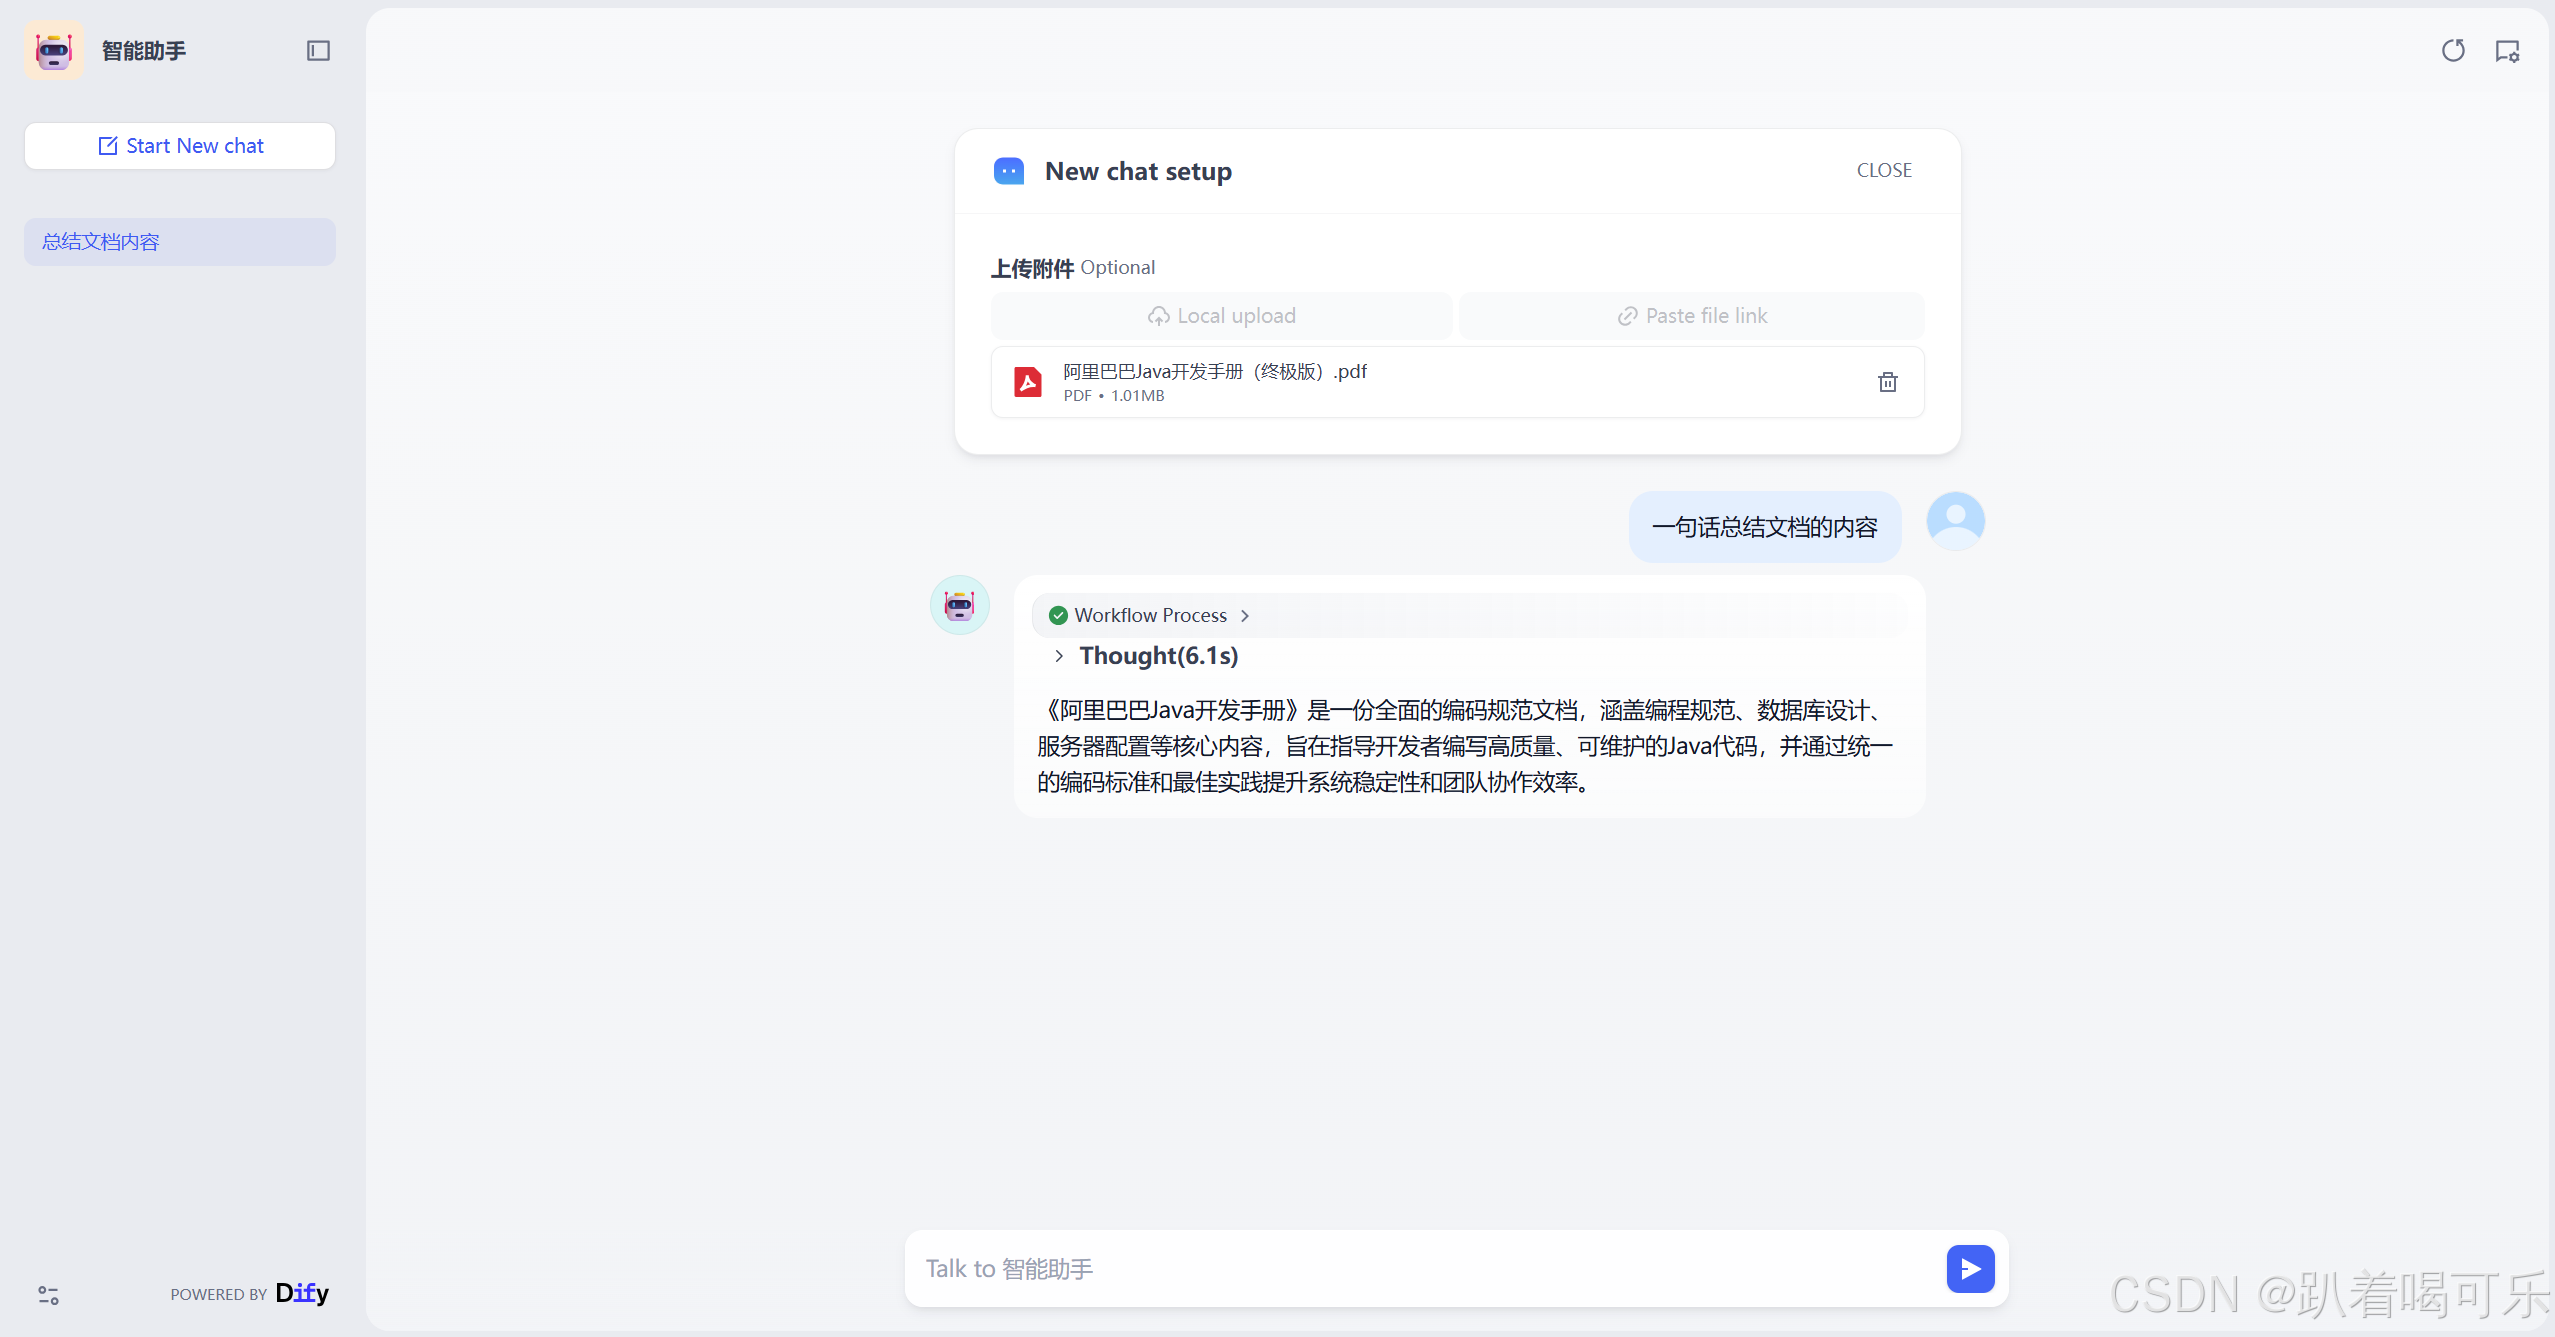Click the PDF • 1.01MB file size text

[1113, 396]
